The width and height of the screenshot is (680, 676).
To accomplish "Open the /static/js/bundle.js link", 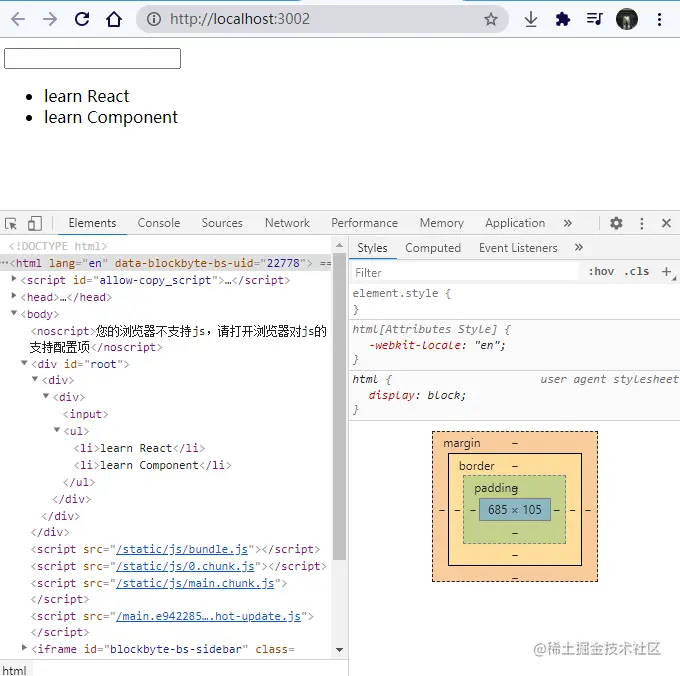I will (x=182, y=549).
